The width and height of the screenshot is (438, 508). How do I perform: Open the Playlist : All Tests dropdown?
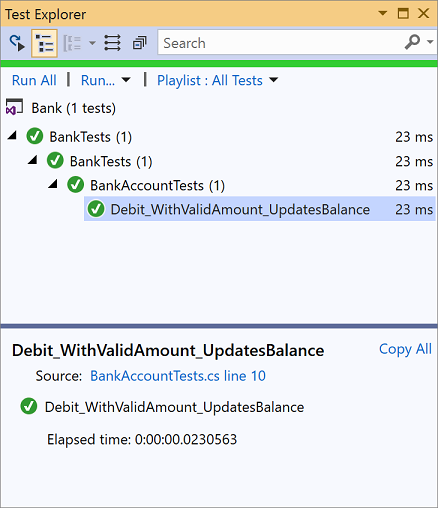click(x=217, y=80)
